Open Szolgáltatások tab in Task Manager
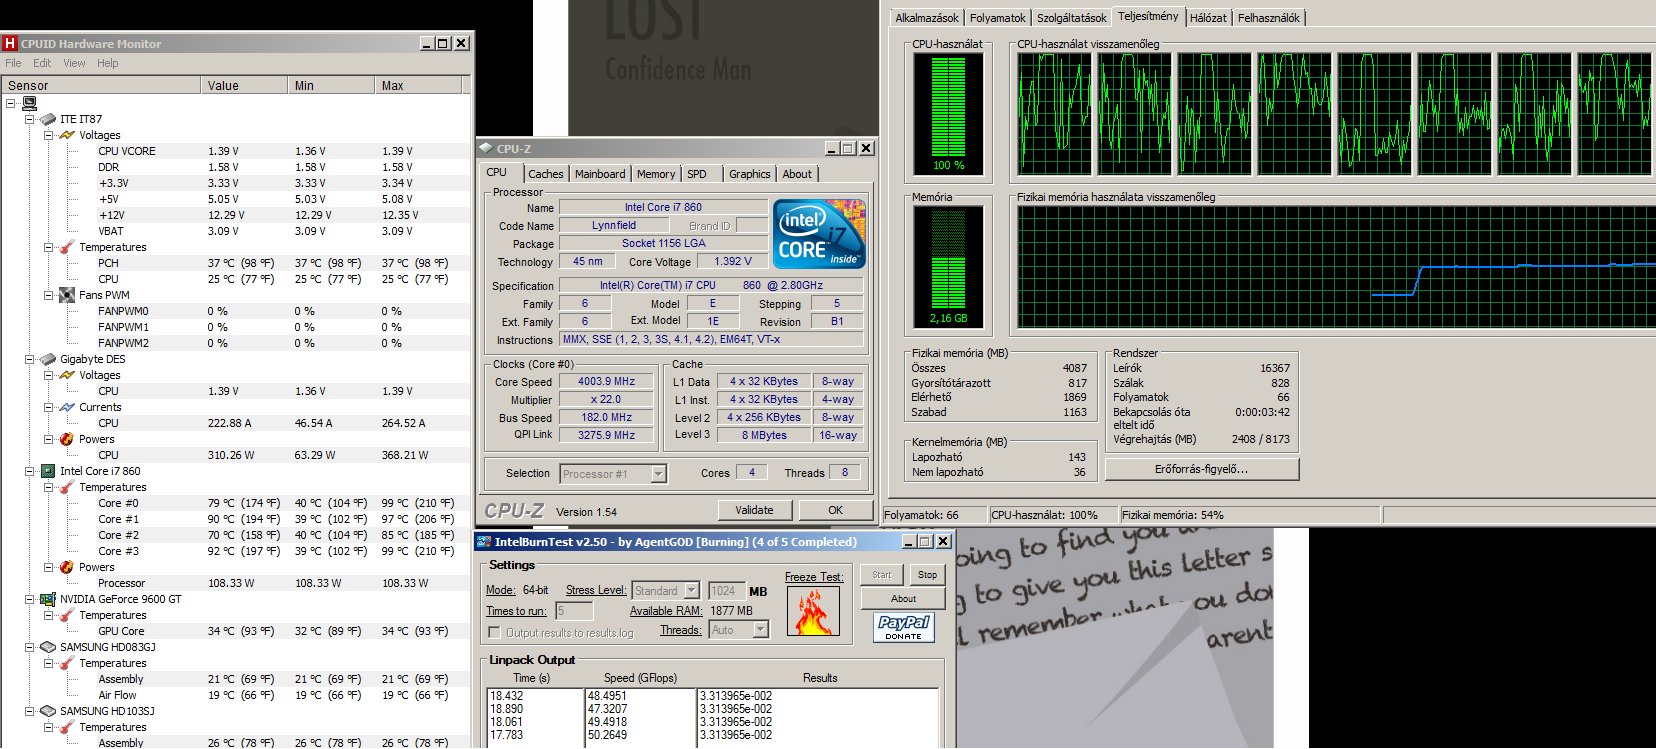 tap(1072, 18)
